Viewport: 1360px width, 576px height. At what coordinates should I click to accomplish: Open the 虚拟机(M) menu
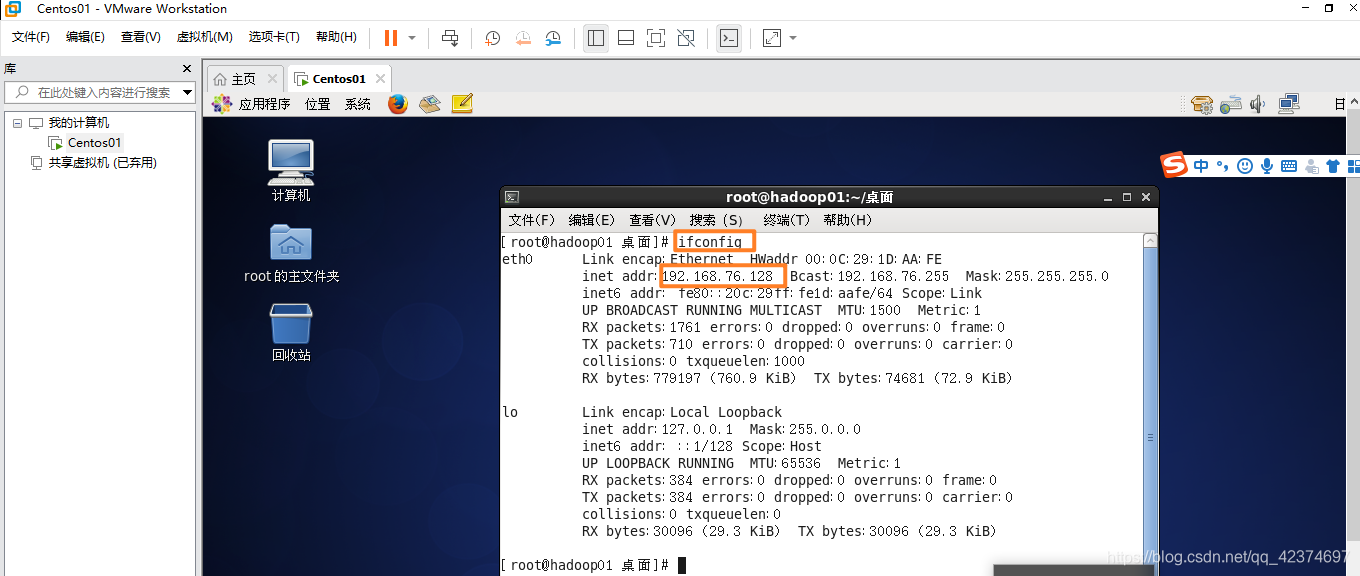204,36
